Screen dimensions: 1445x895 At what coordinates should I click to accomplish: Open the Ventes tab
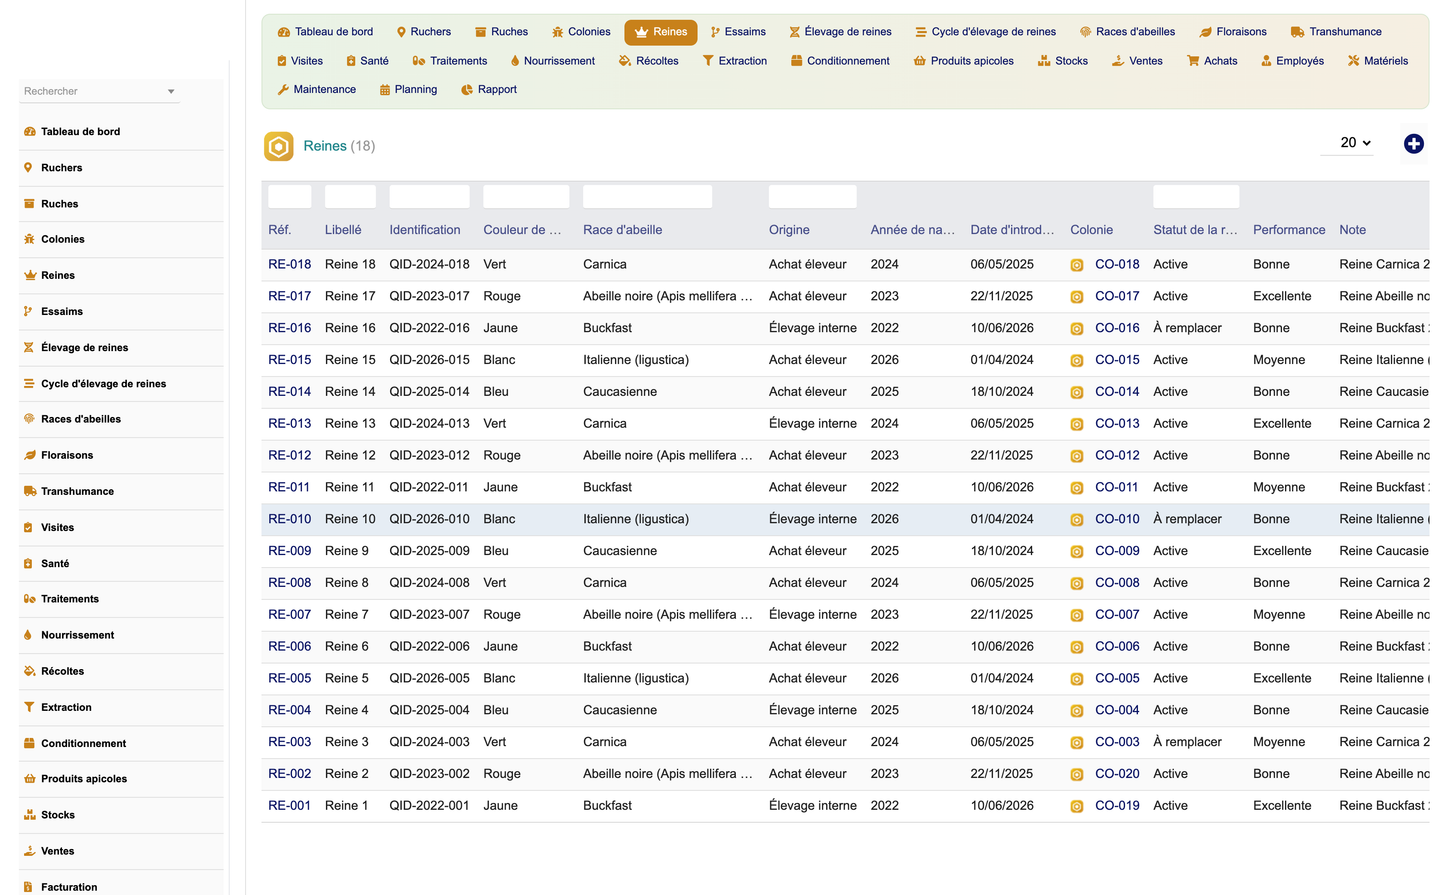click(1137, 61)
